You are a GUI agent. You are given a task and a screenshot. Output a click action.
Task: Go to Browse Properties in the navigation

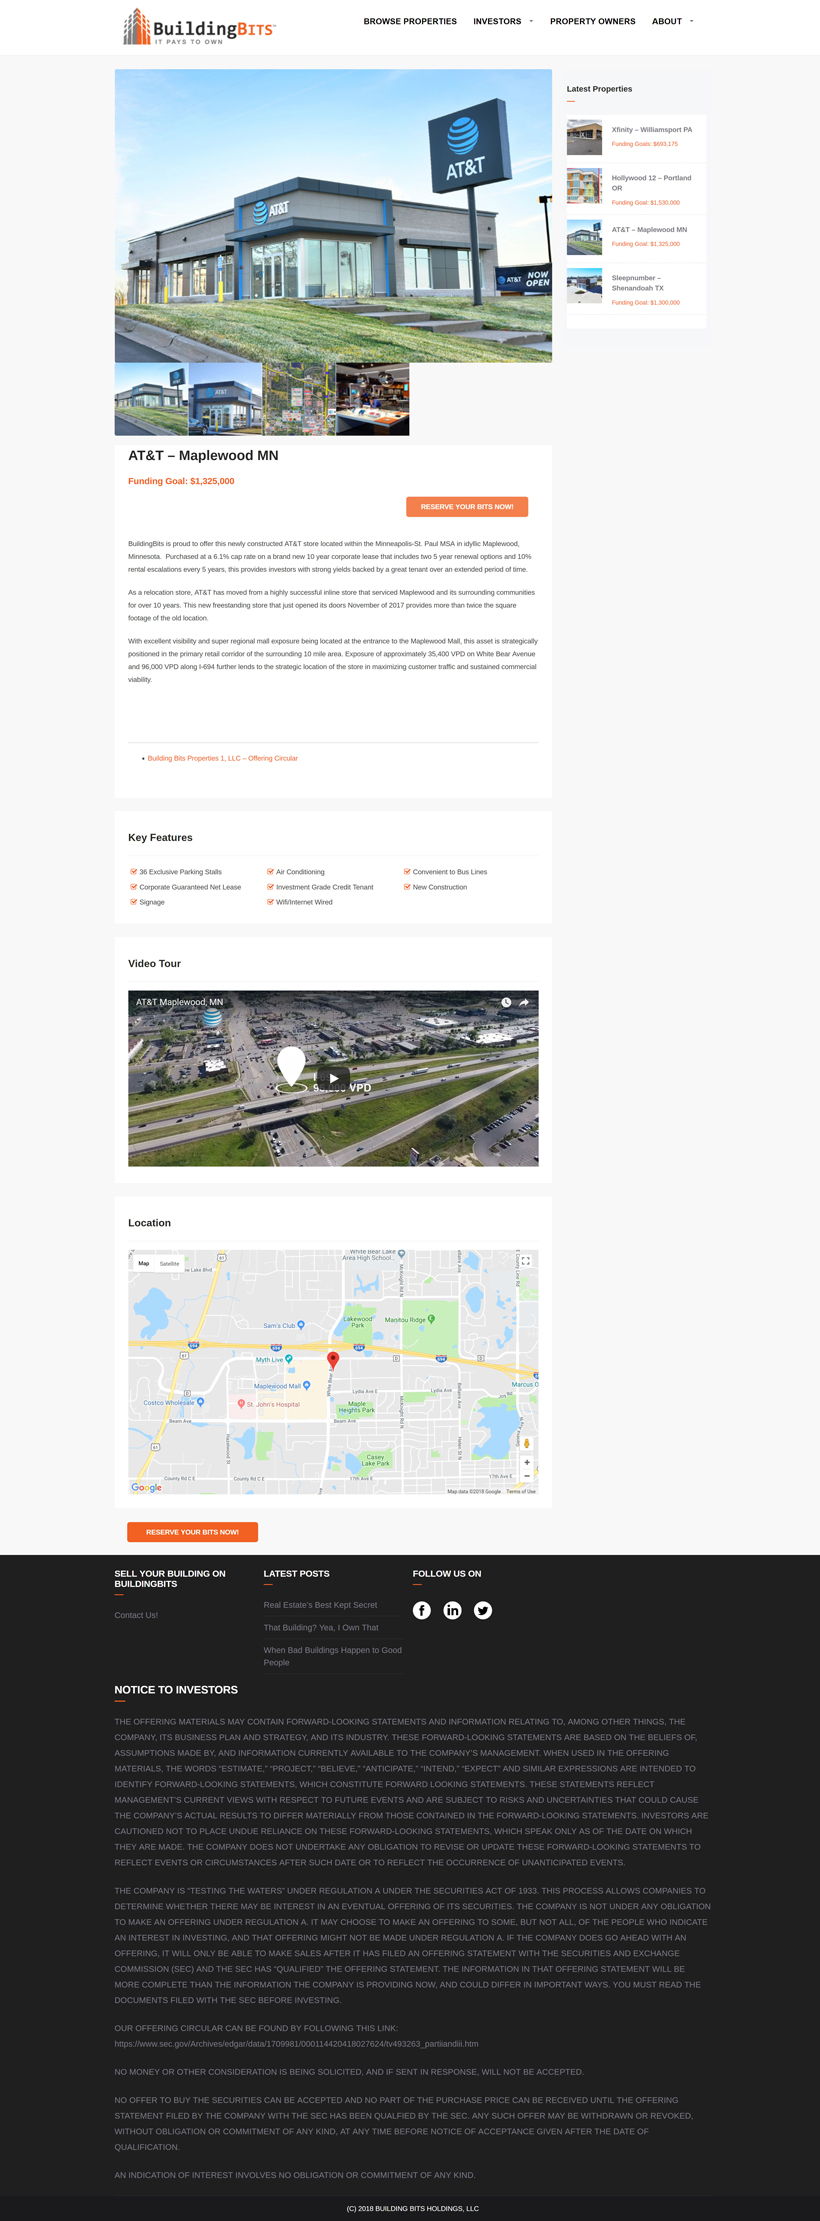[x=410, y=21]
